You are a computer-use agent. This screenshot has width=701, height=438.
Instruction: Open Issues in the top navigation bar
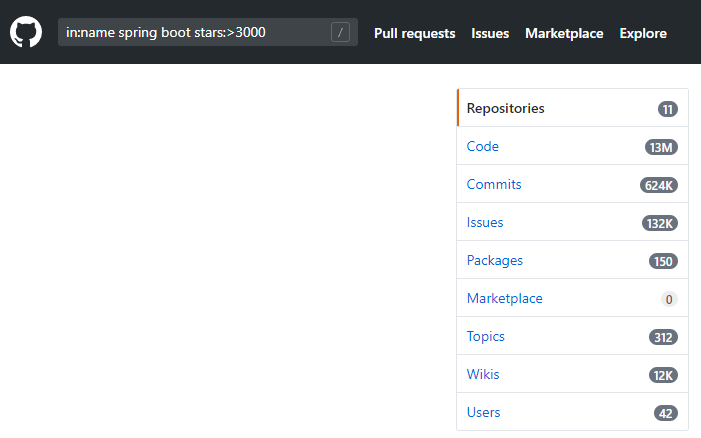tap(490, 33)
